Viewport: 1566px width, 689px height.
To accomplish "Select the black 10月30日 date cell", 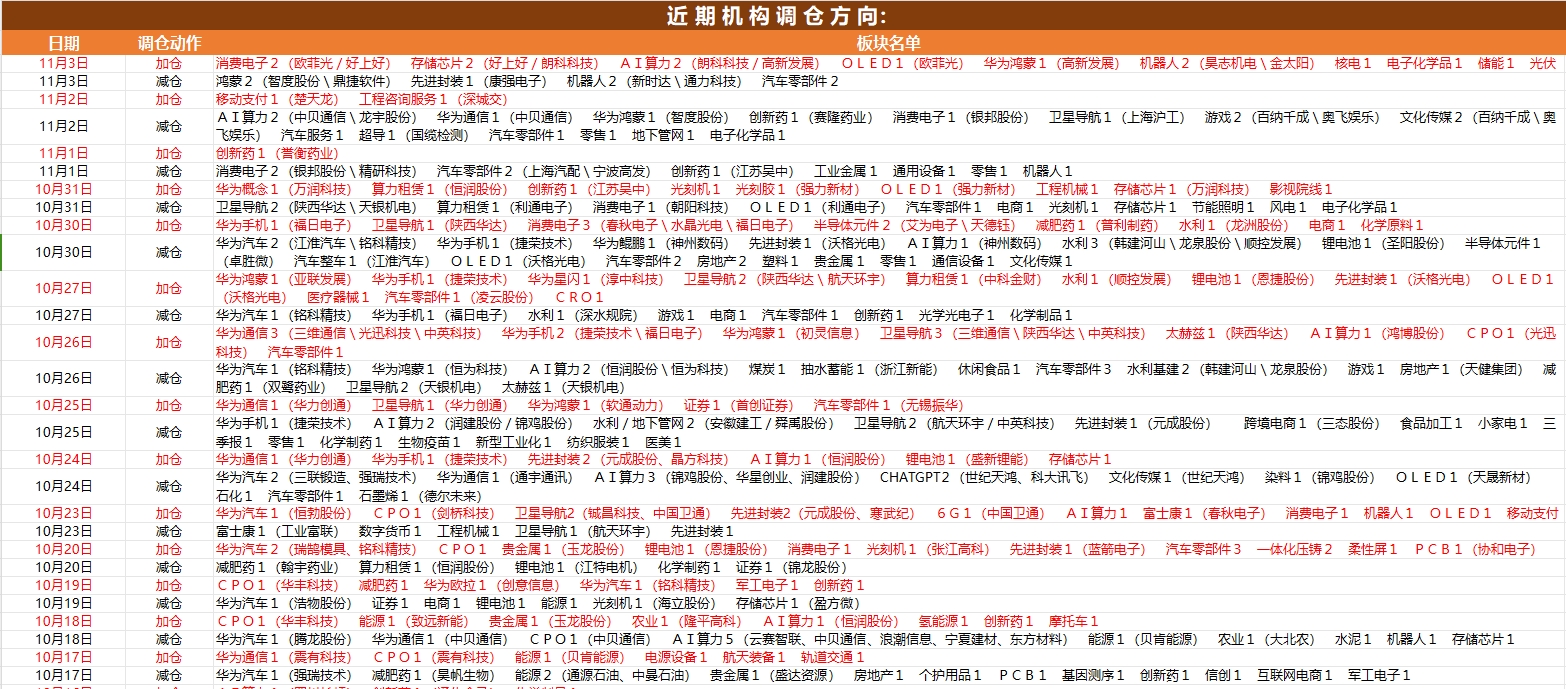I will pos(64,252).
